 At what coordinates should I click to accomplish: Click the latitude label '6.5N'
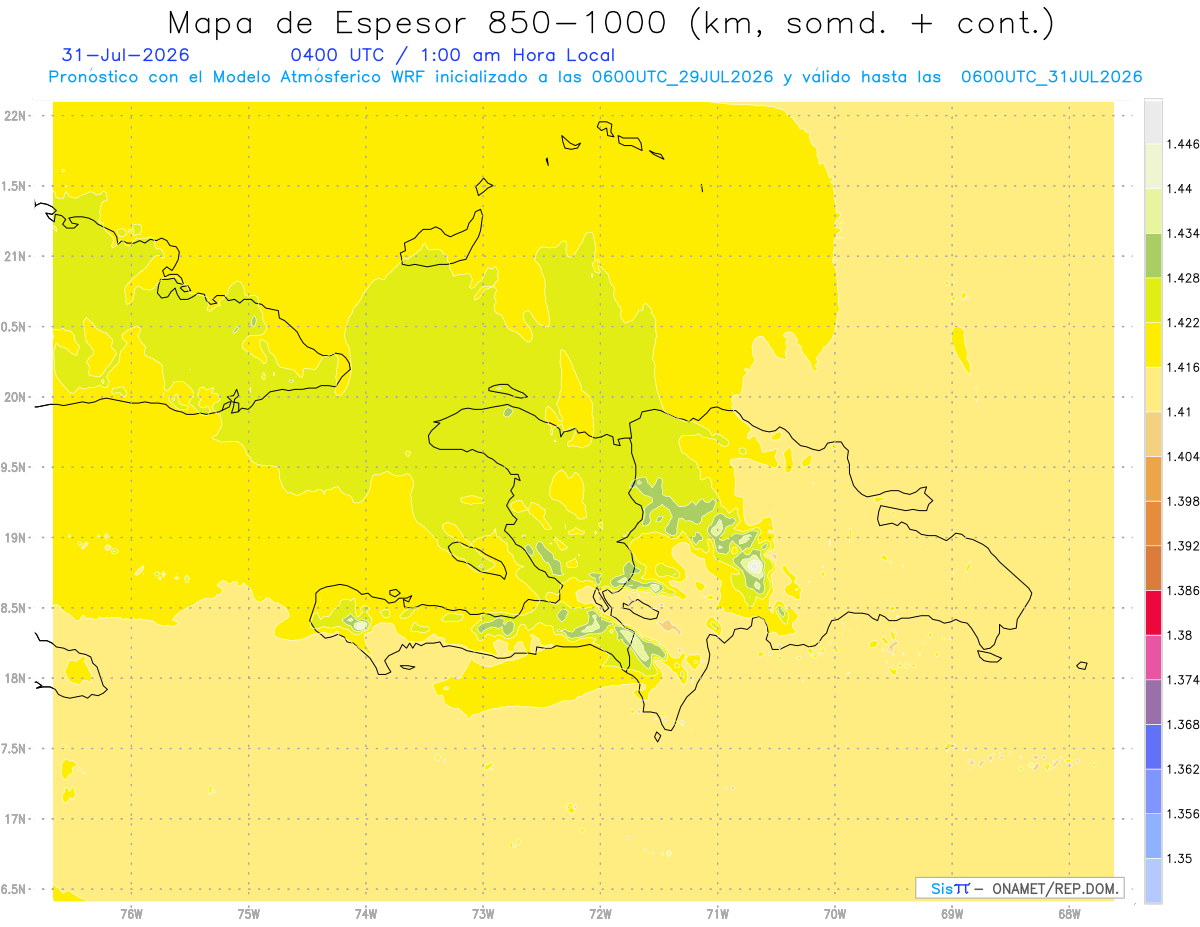click(15, 889)
